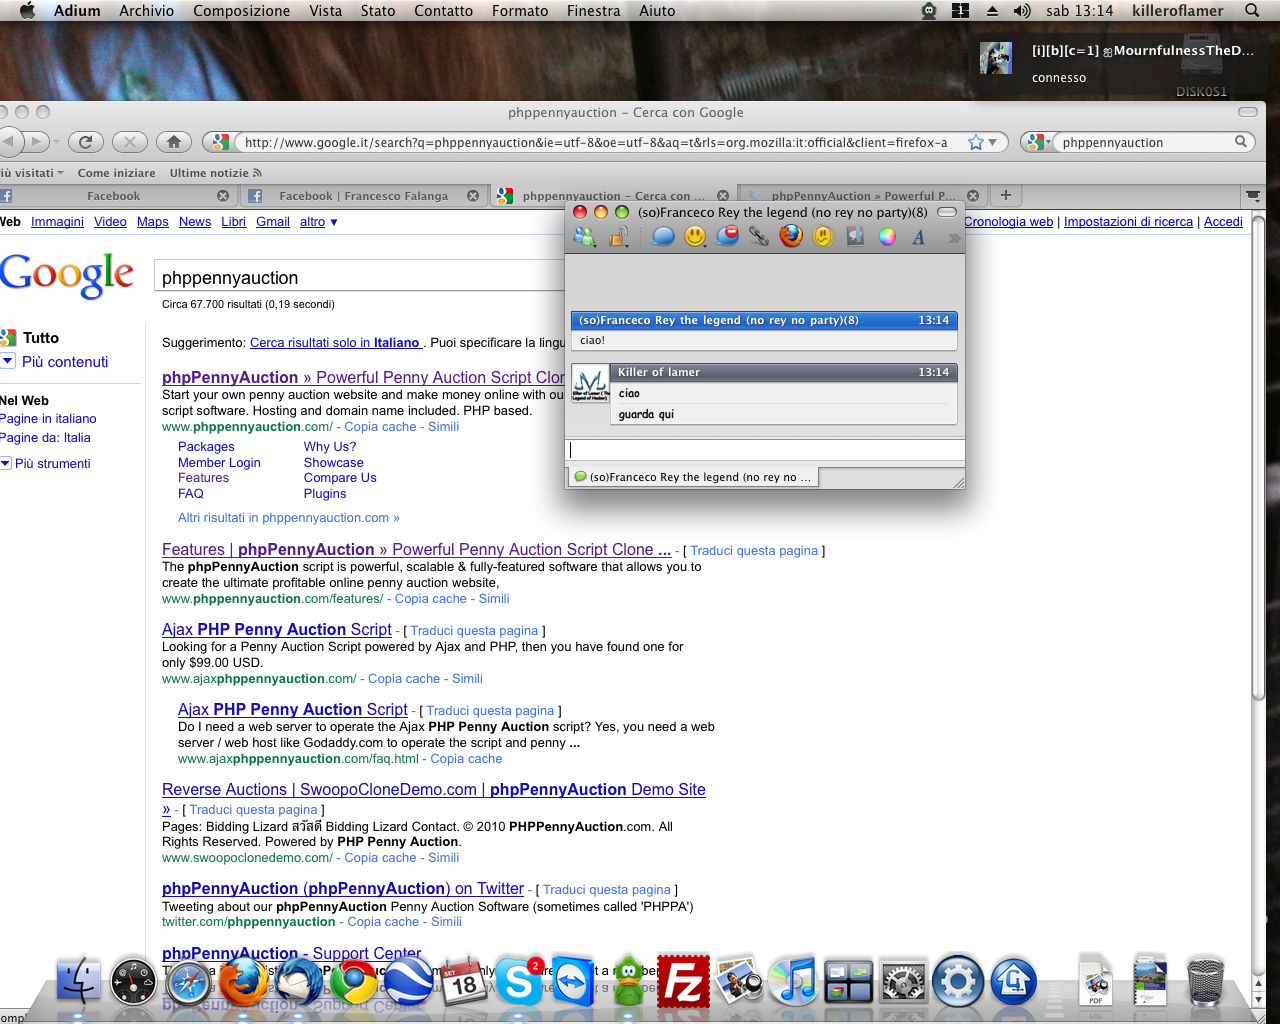Open the contacts icon in Adium chat toolbar
This screenshot has width=1280, height=1024.
585,237
